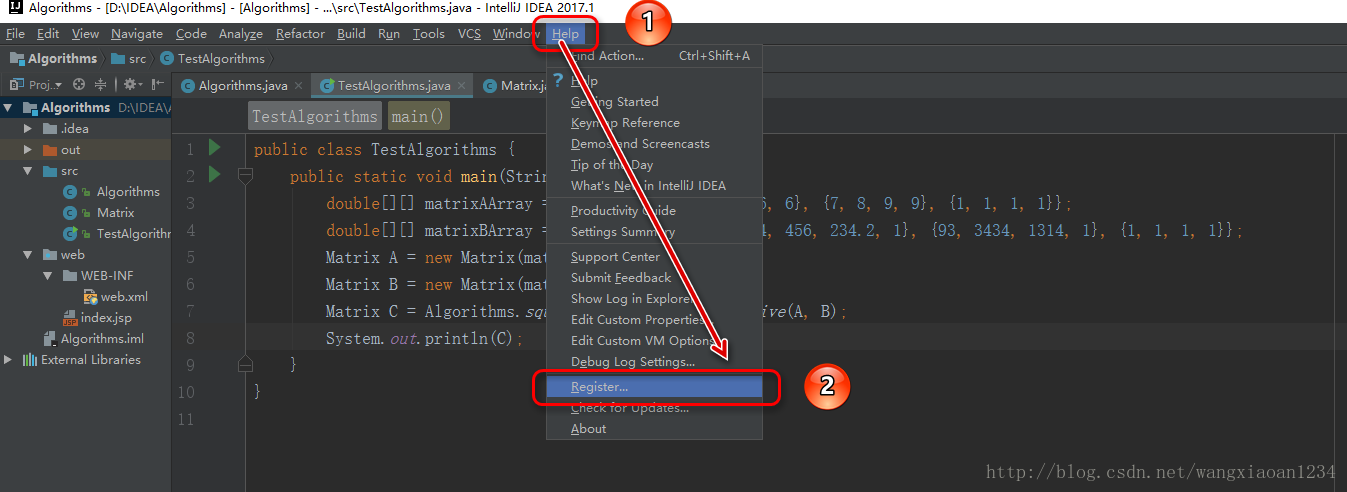Open the VCS menu

(470, 34)
